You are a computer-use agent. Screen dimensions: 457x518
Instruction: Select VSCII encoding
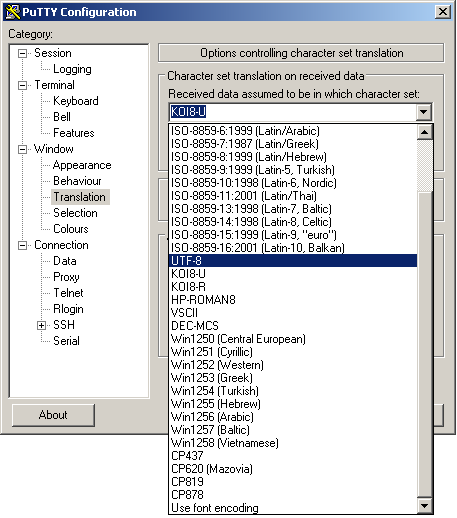tap(293, 313)
